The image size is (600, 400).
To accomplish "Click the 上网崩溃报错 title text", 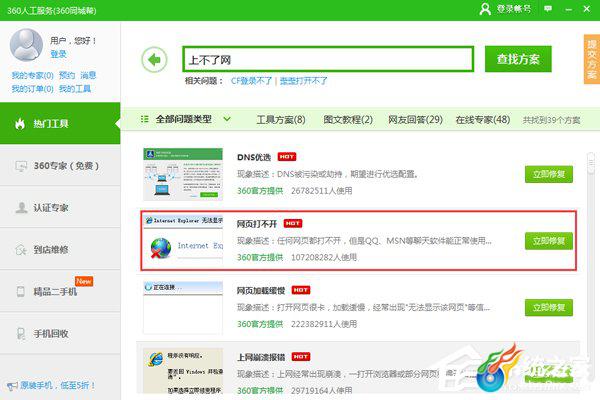I will (x=261, y=357).
